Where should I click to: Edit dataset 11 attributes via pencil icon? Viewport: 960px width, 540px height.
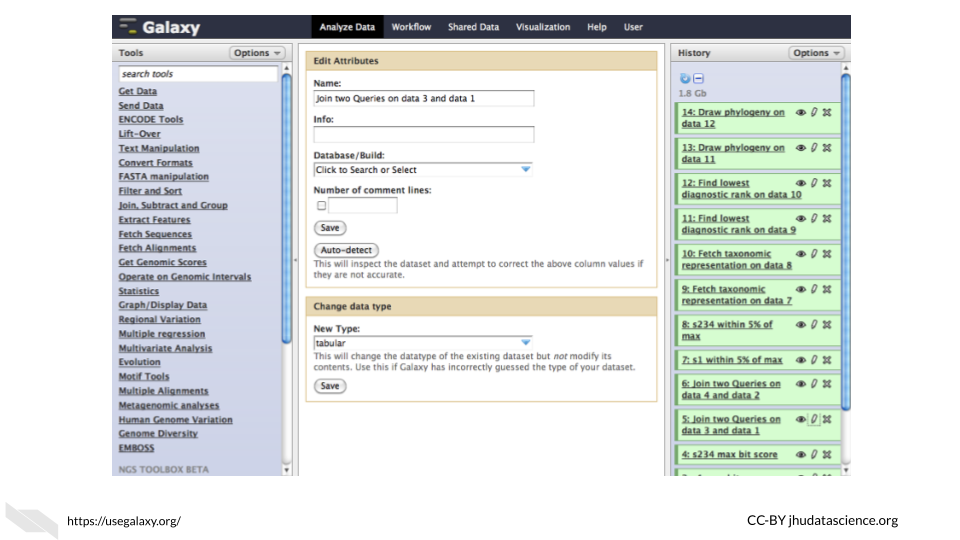click(814, 219)
